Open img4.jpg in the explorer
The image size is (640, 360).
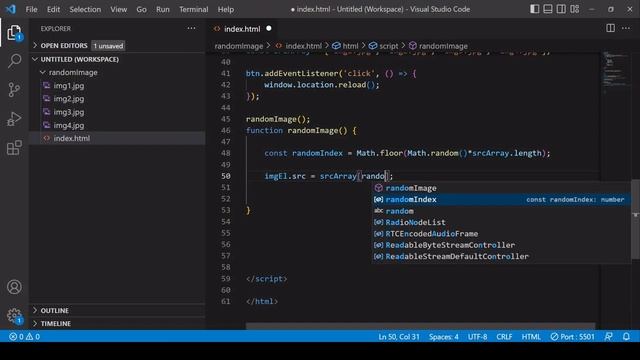click(x=117, y=125)
